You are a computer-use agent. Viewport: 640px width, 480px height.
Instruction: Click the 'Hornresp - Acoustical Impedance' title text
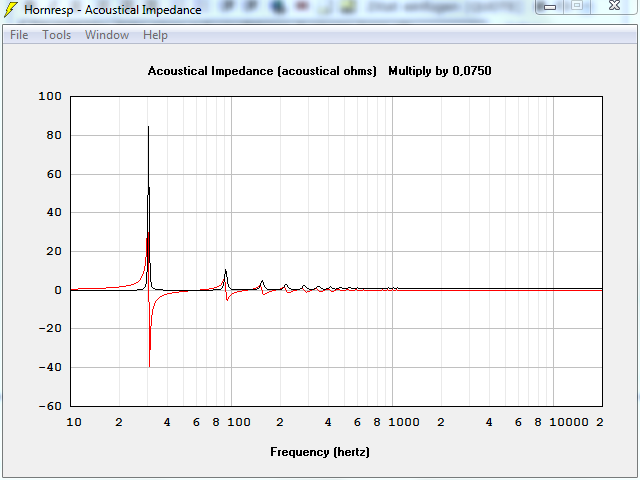[113, 10]
